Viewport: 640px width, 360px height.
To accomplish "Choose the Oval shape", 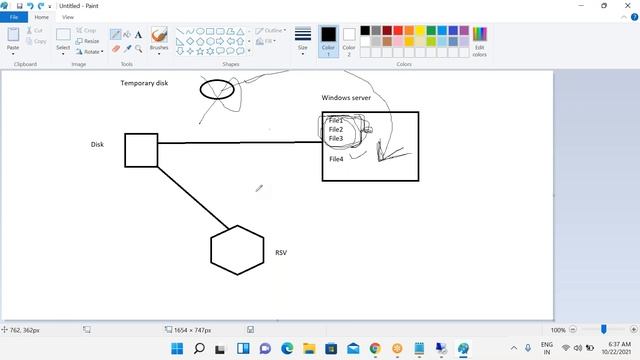I will point(200,31).
